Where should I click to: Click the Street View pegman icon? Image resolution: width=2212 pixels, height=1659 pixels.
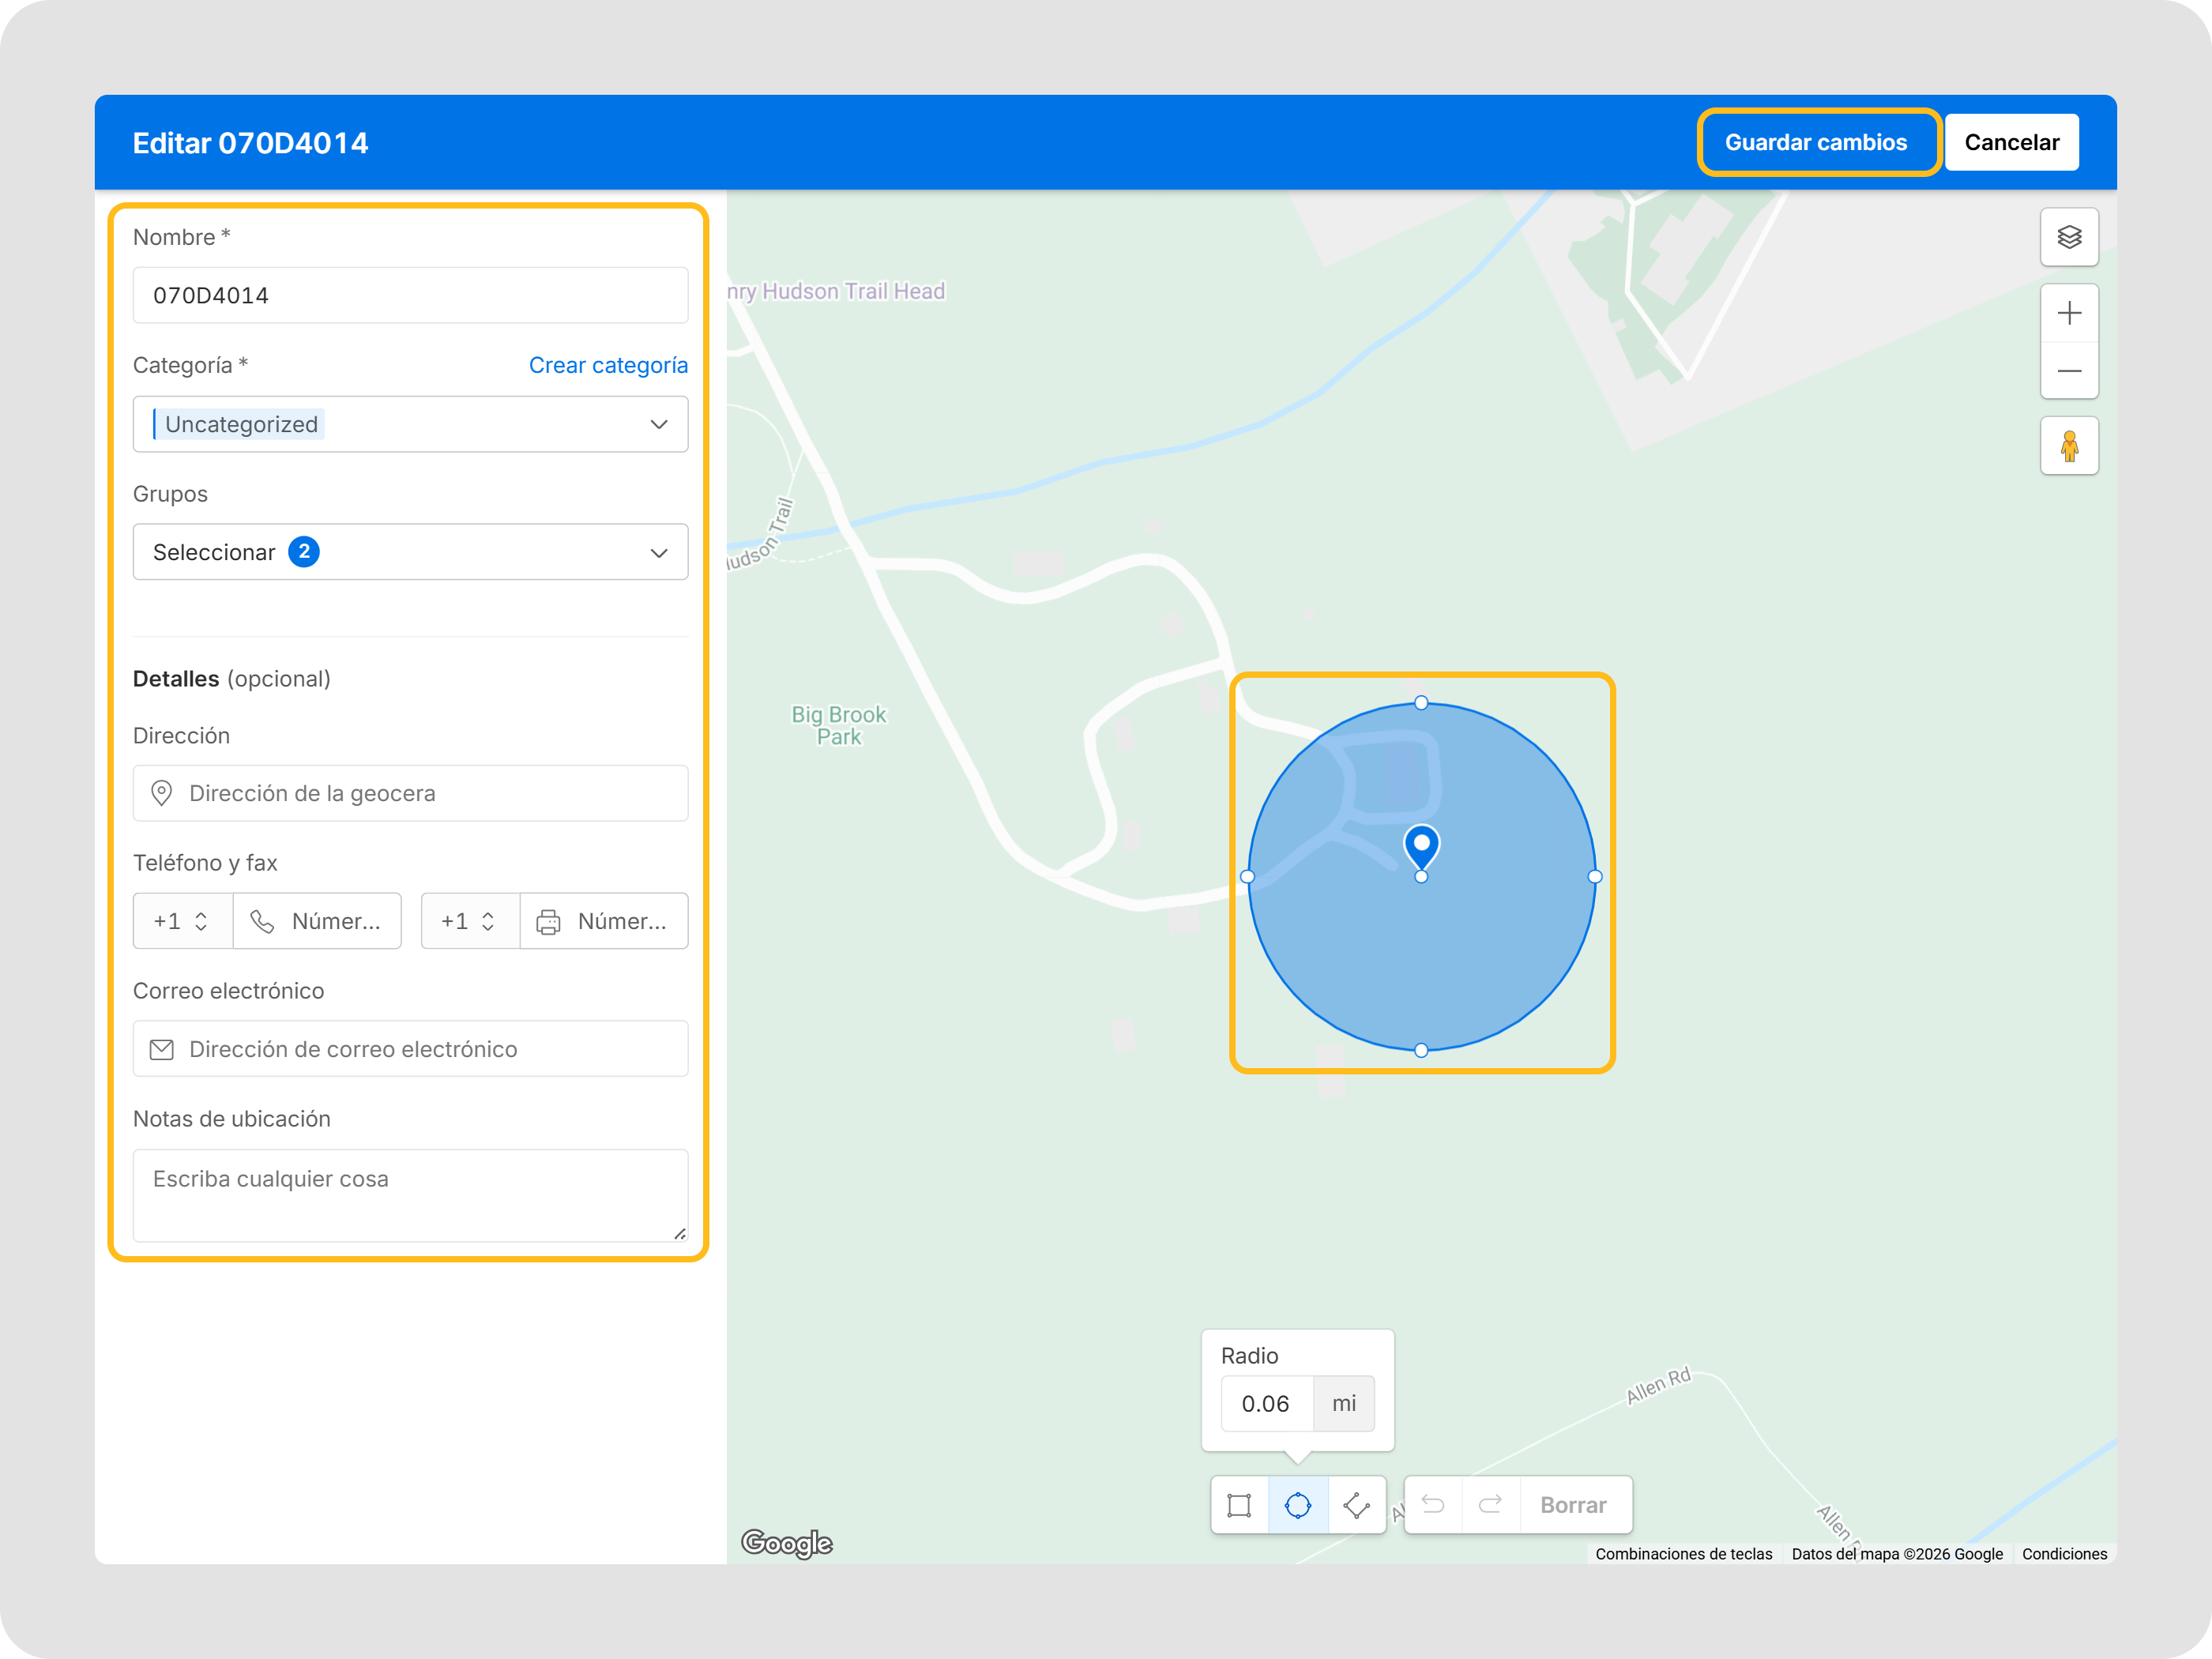pos(2068,446)
